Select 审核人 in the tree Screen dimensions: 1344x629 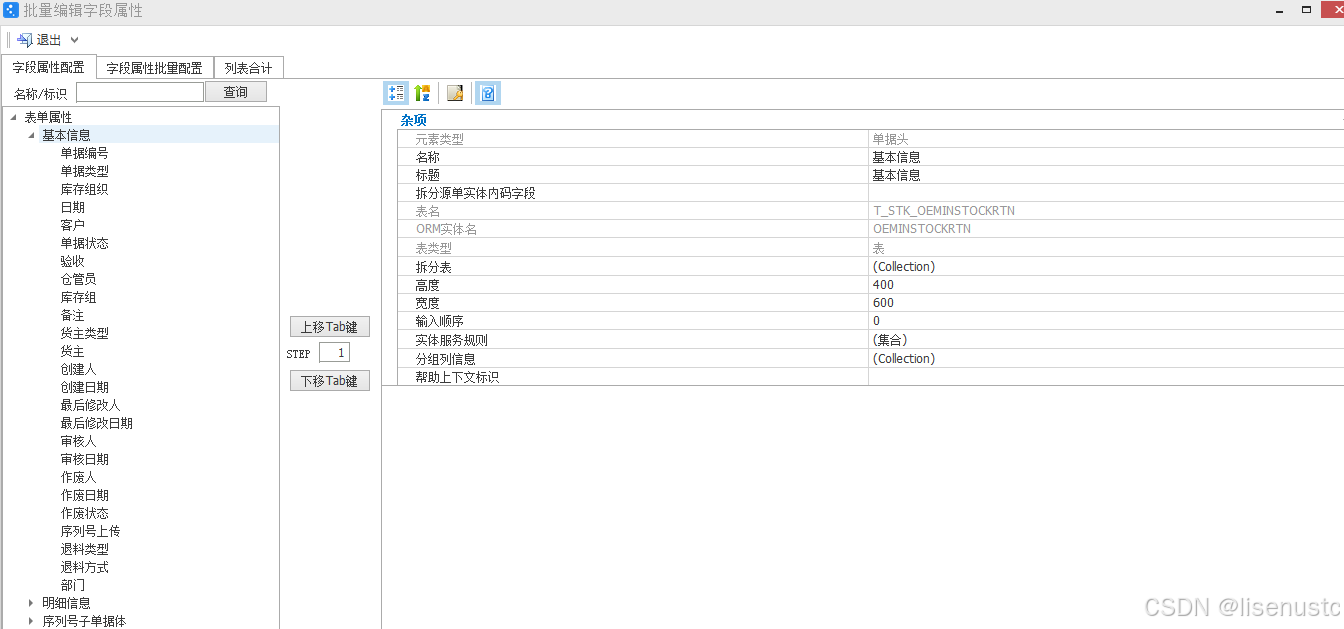click(78, 441)
